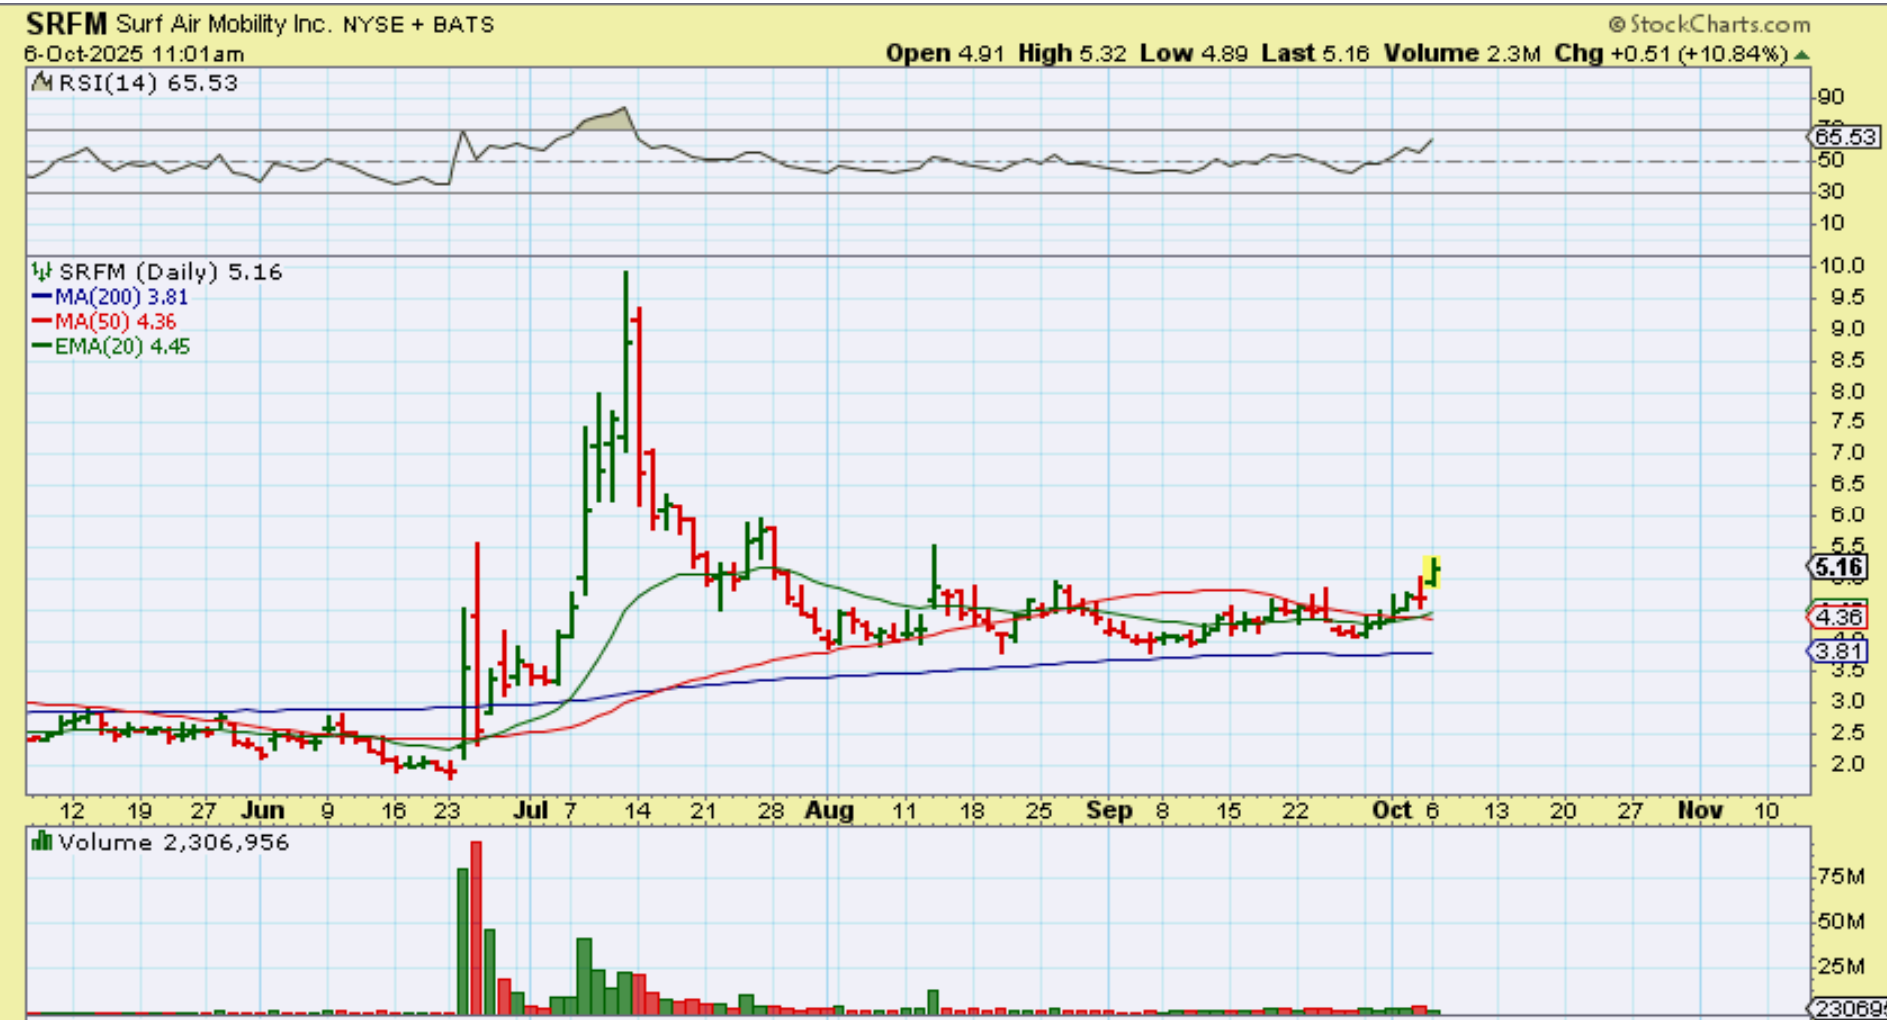Click the green EMA(20) legend line swatch

point(42,347)
